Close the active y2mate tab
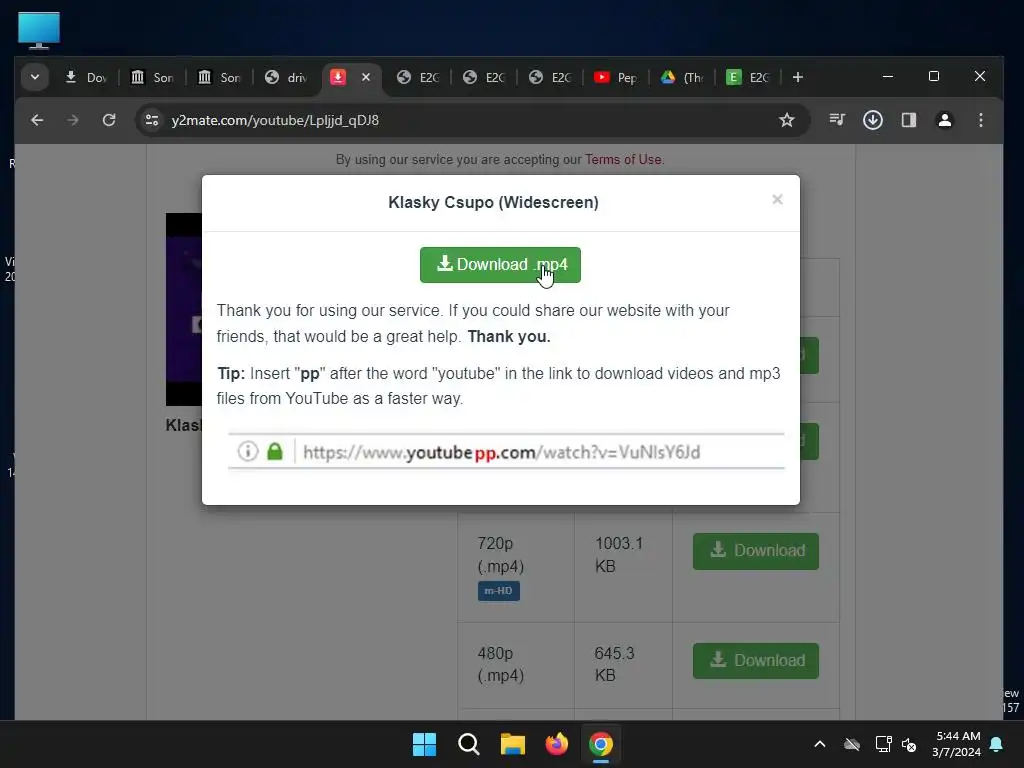 pyautogui.click(x=366, y=77)
